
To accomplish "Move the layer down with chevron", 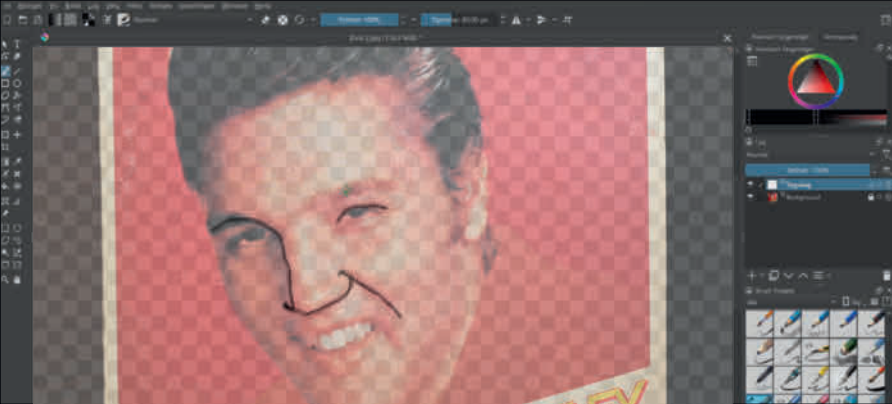I will 788,275.
